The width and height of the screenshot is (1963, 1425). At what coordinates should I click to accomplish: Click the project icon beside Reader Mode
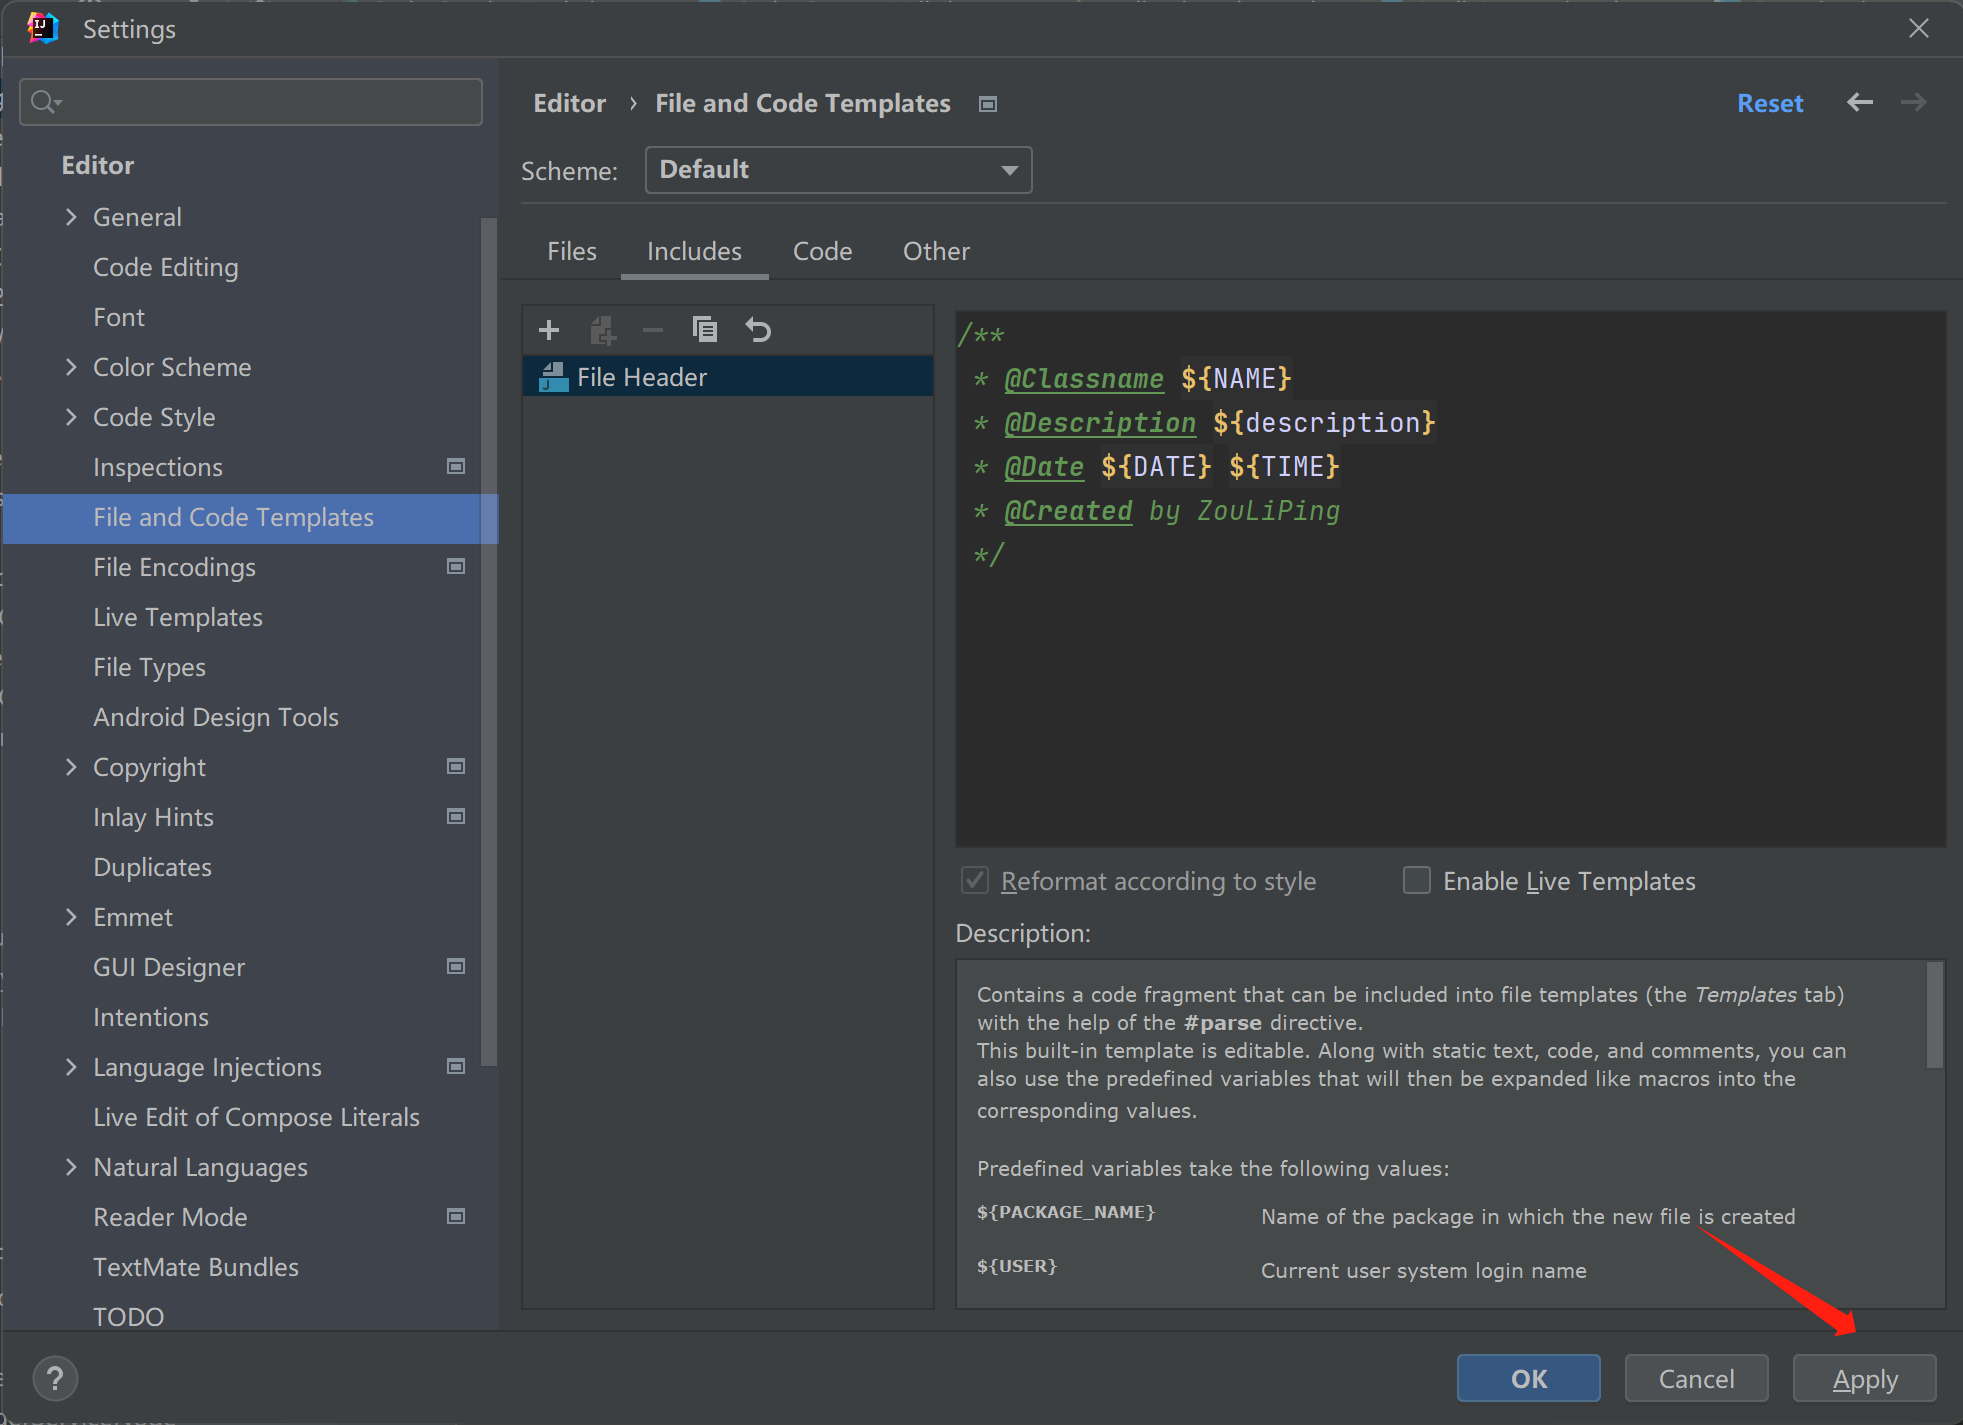[x=456, y=1216]
